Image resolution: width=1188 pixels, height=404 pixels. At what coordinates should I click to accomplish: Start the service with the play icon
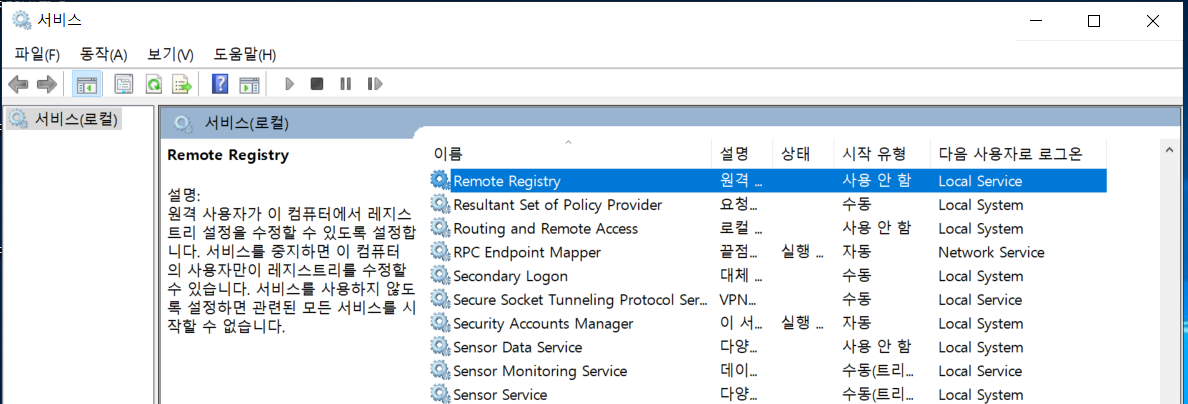[x=289, y=84]
